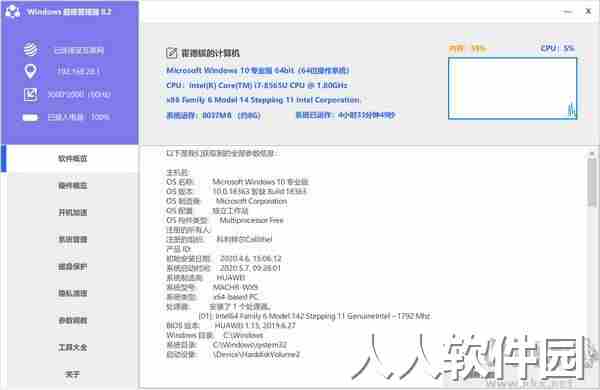Open the 工具大全 tab
Image resolution: width=600 pixels, height=390 pixels.
73,347
